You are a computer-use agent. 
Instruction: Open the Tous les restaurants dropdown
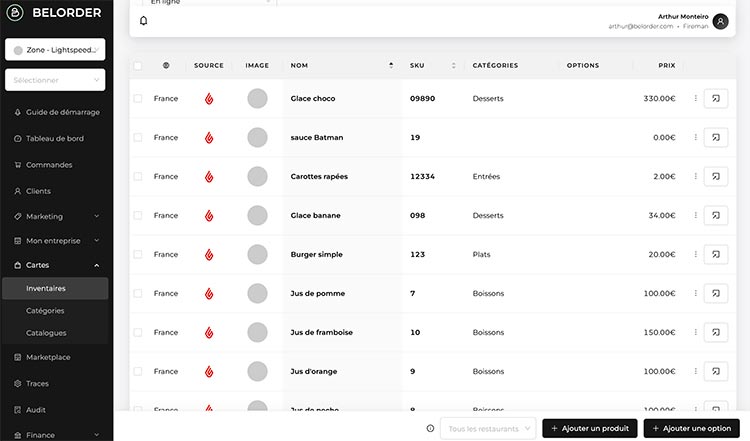click(488, 429)
